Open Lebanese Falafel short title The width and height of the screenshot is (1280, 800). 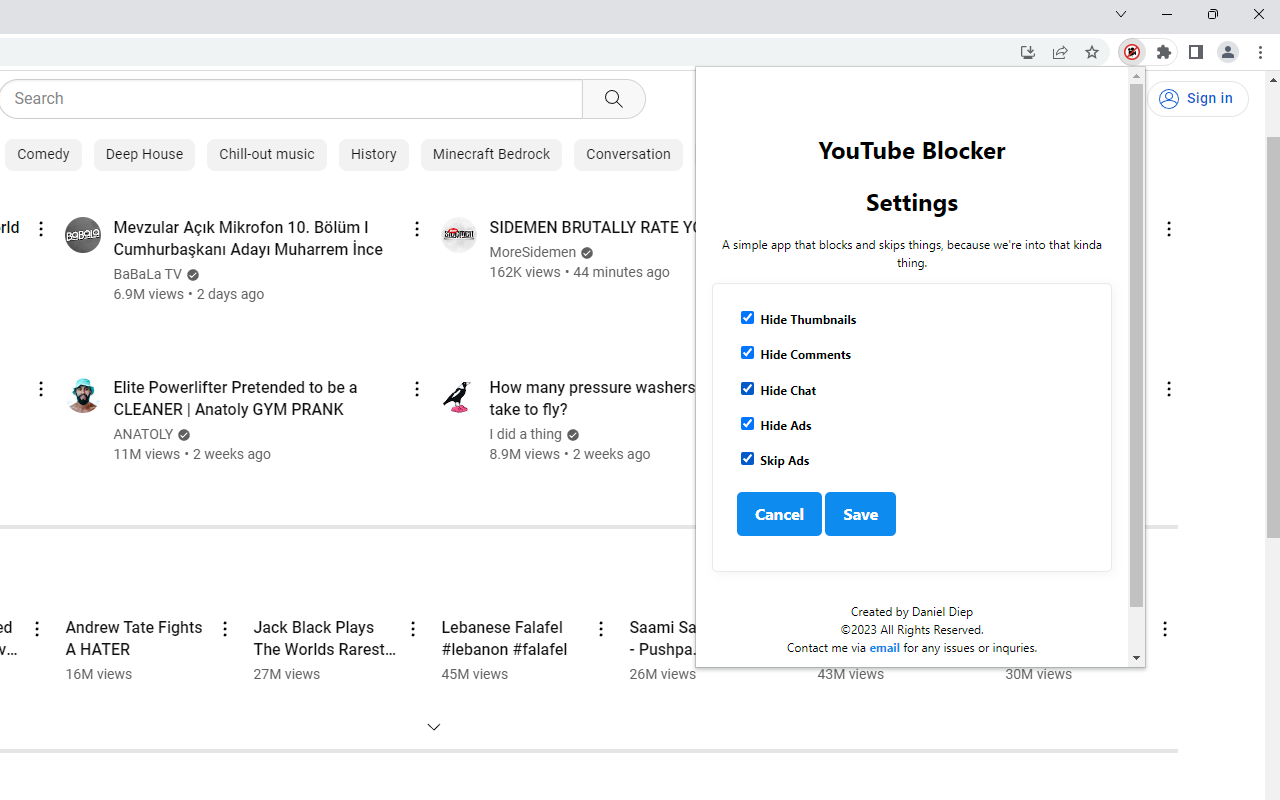pyautogui.click(x=504, y=638)
